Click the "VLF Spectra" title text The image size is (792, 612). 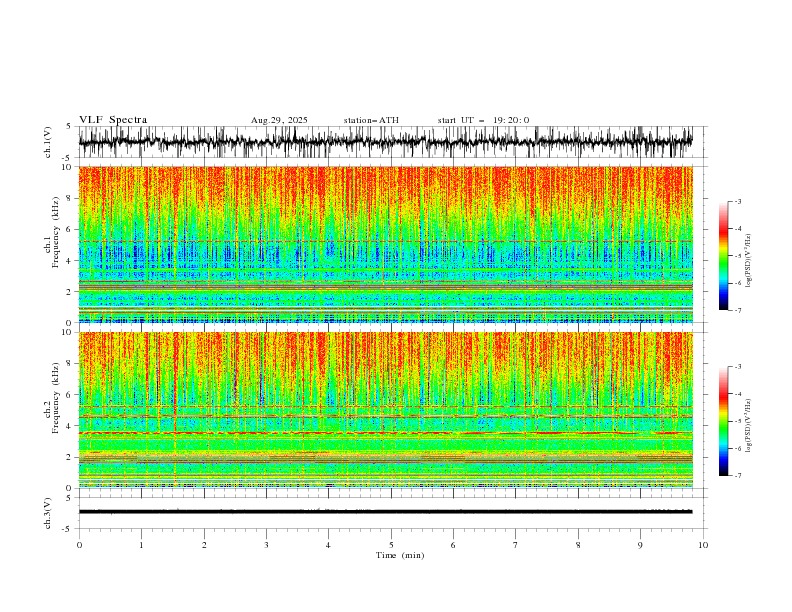[x=113, y=120]
